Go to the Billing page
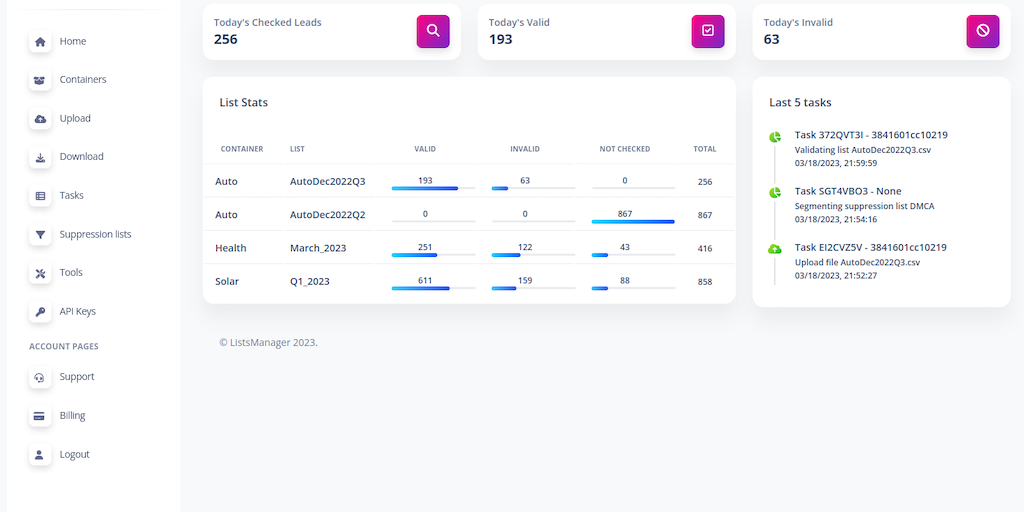Image resolution: width=1024 pixels, height=512 pixels. [x=72, y=416]
